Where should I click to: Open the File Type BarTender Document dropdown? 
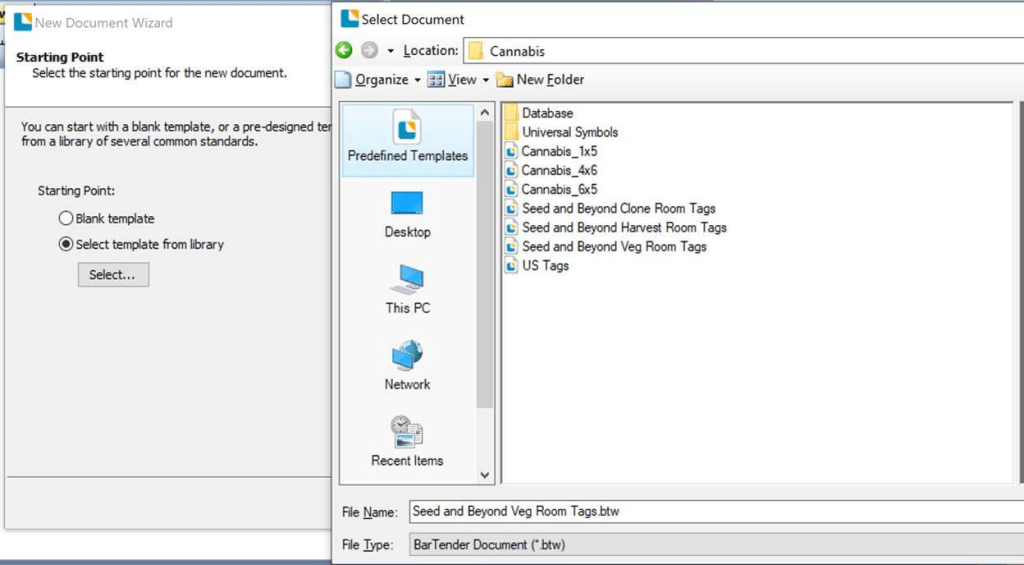pos(716,544)
